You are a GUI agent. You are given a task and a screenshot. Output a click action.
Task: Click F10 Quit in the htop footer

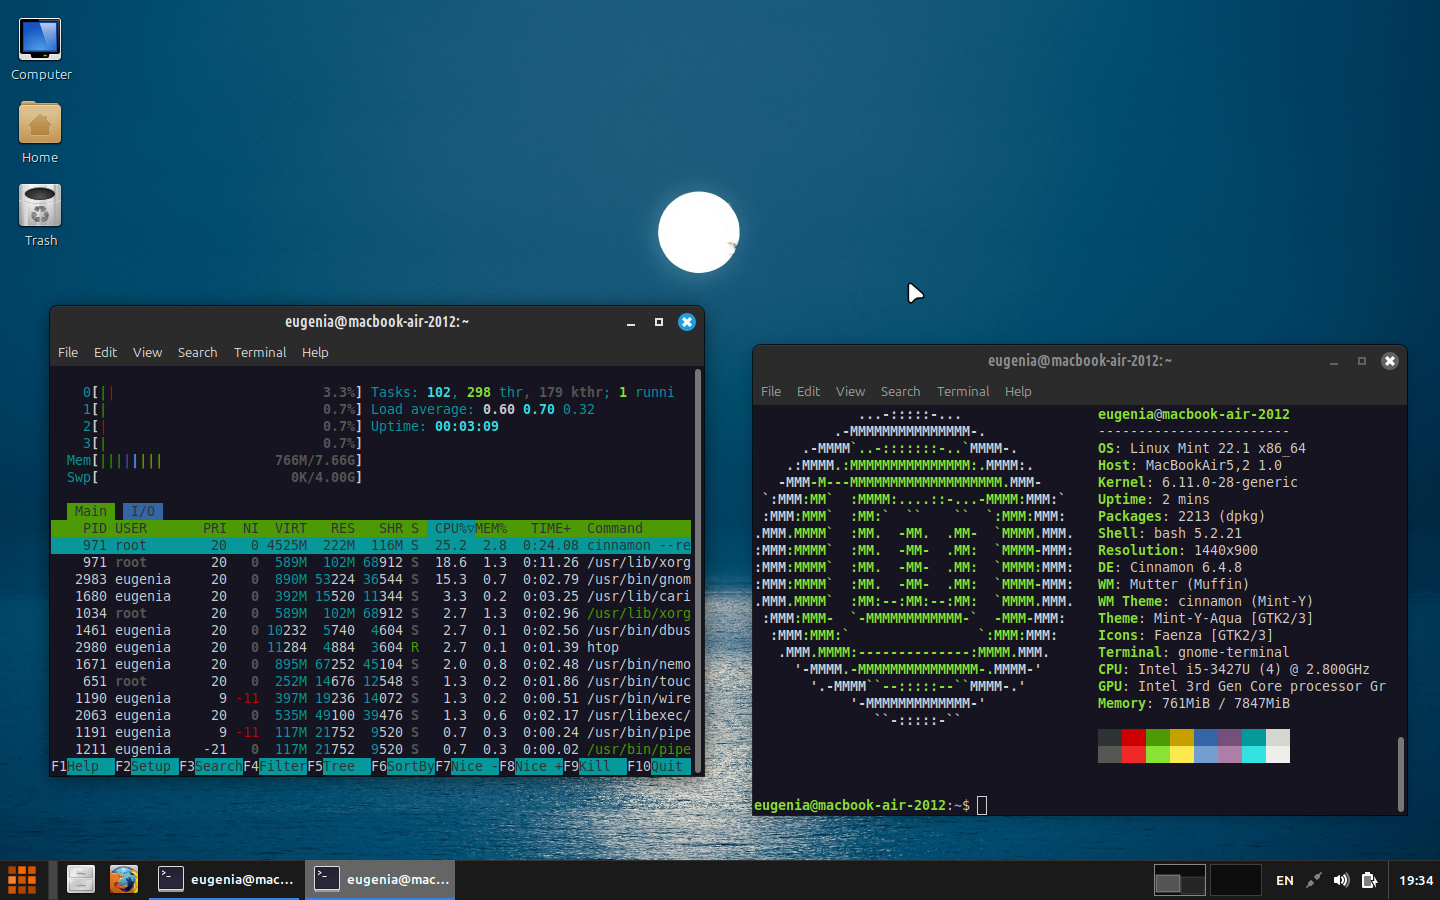pyautogui.click(x=659, y=766)
